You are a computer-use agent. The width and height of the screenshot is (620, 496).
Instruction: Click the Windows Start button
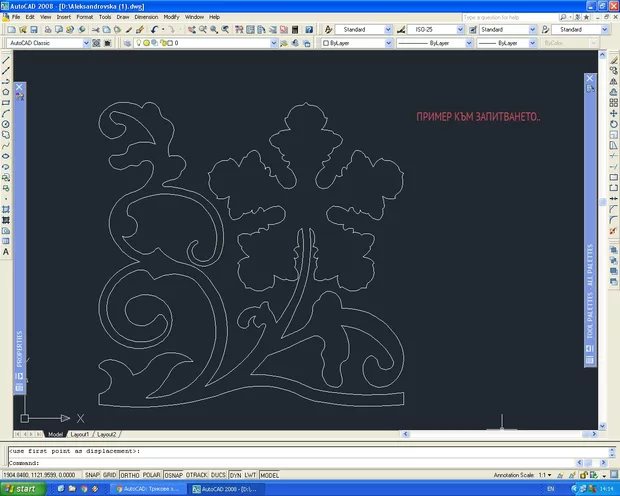(23, 489)
